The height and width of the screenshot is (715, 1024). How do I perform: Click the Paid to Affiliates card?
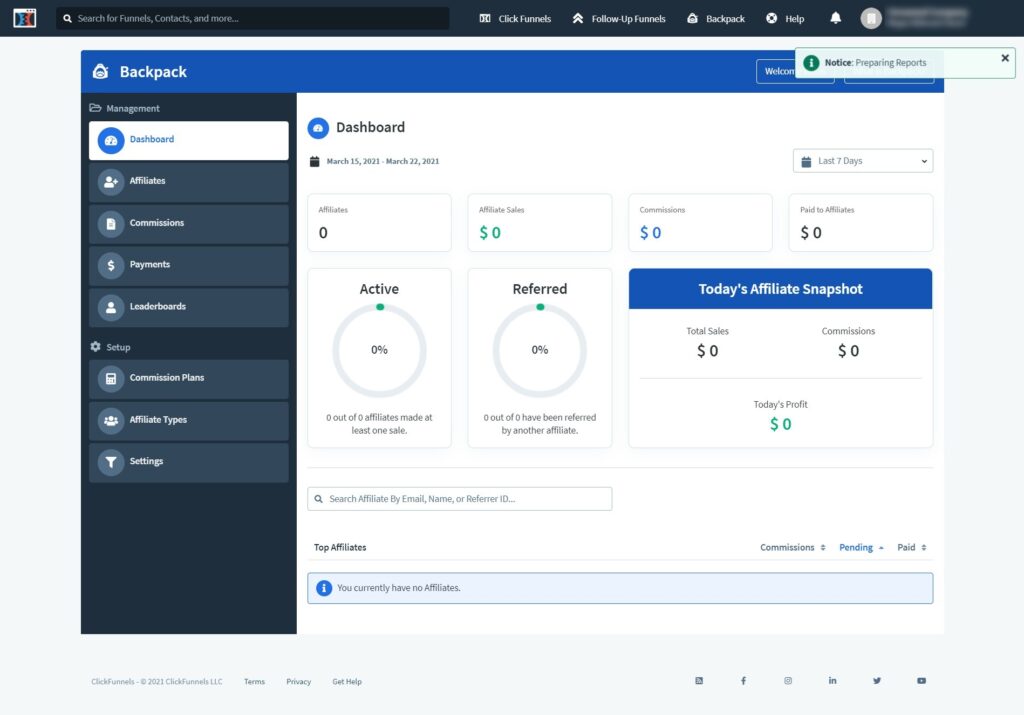pyautogui.click(x=861, y=223)
